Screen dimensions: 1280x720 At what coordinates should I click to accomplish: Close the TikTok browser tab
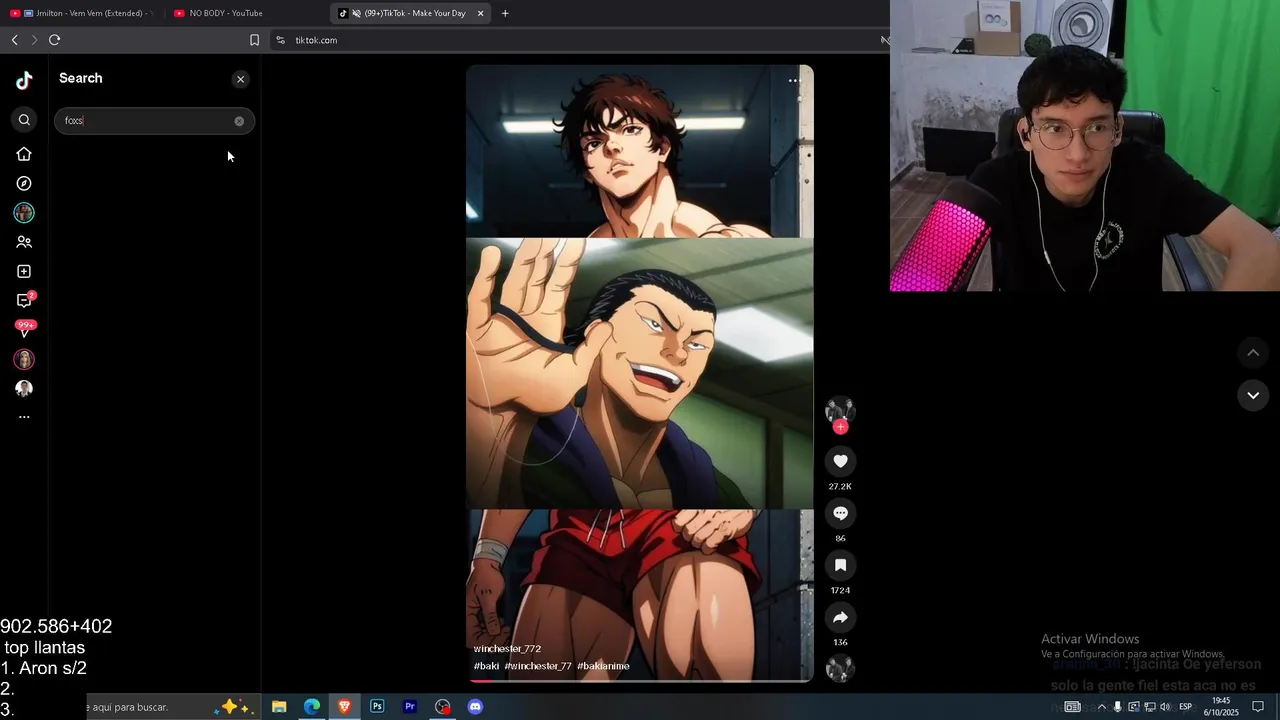pos(481,13)
